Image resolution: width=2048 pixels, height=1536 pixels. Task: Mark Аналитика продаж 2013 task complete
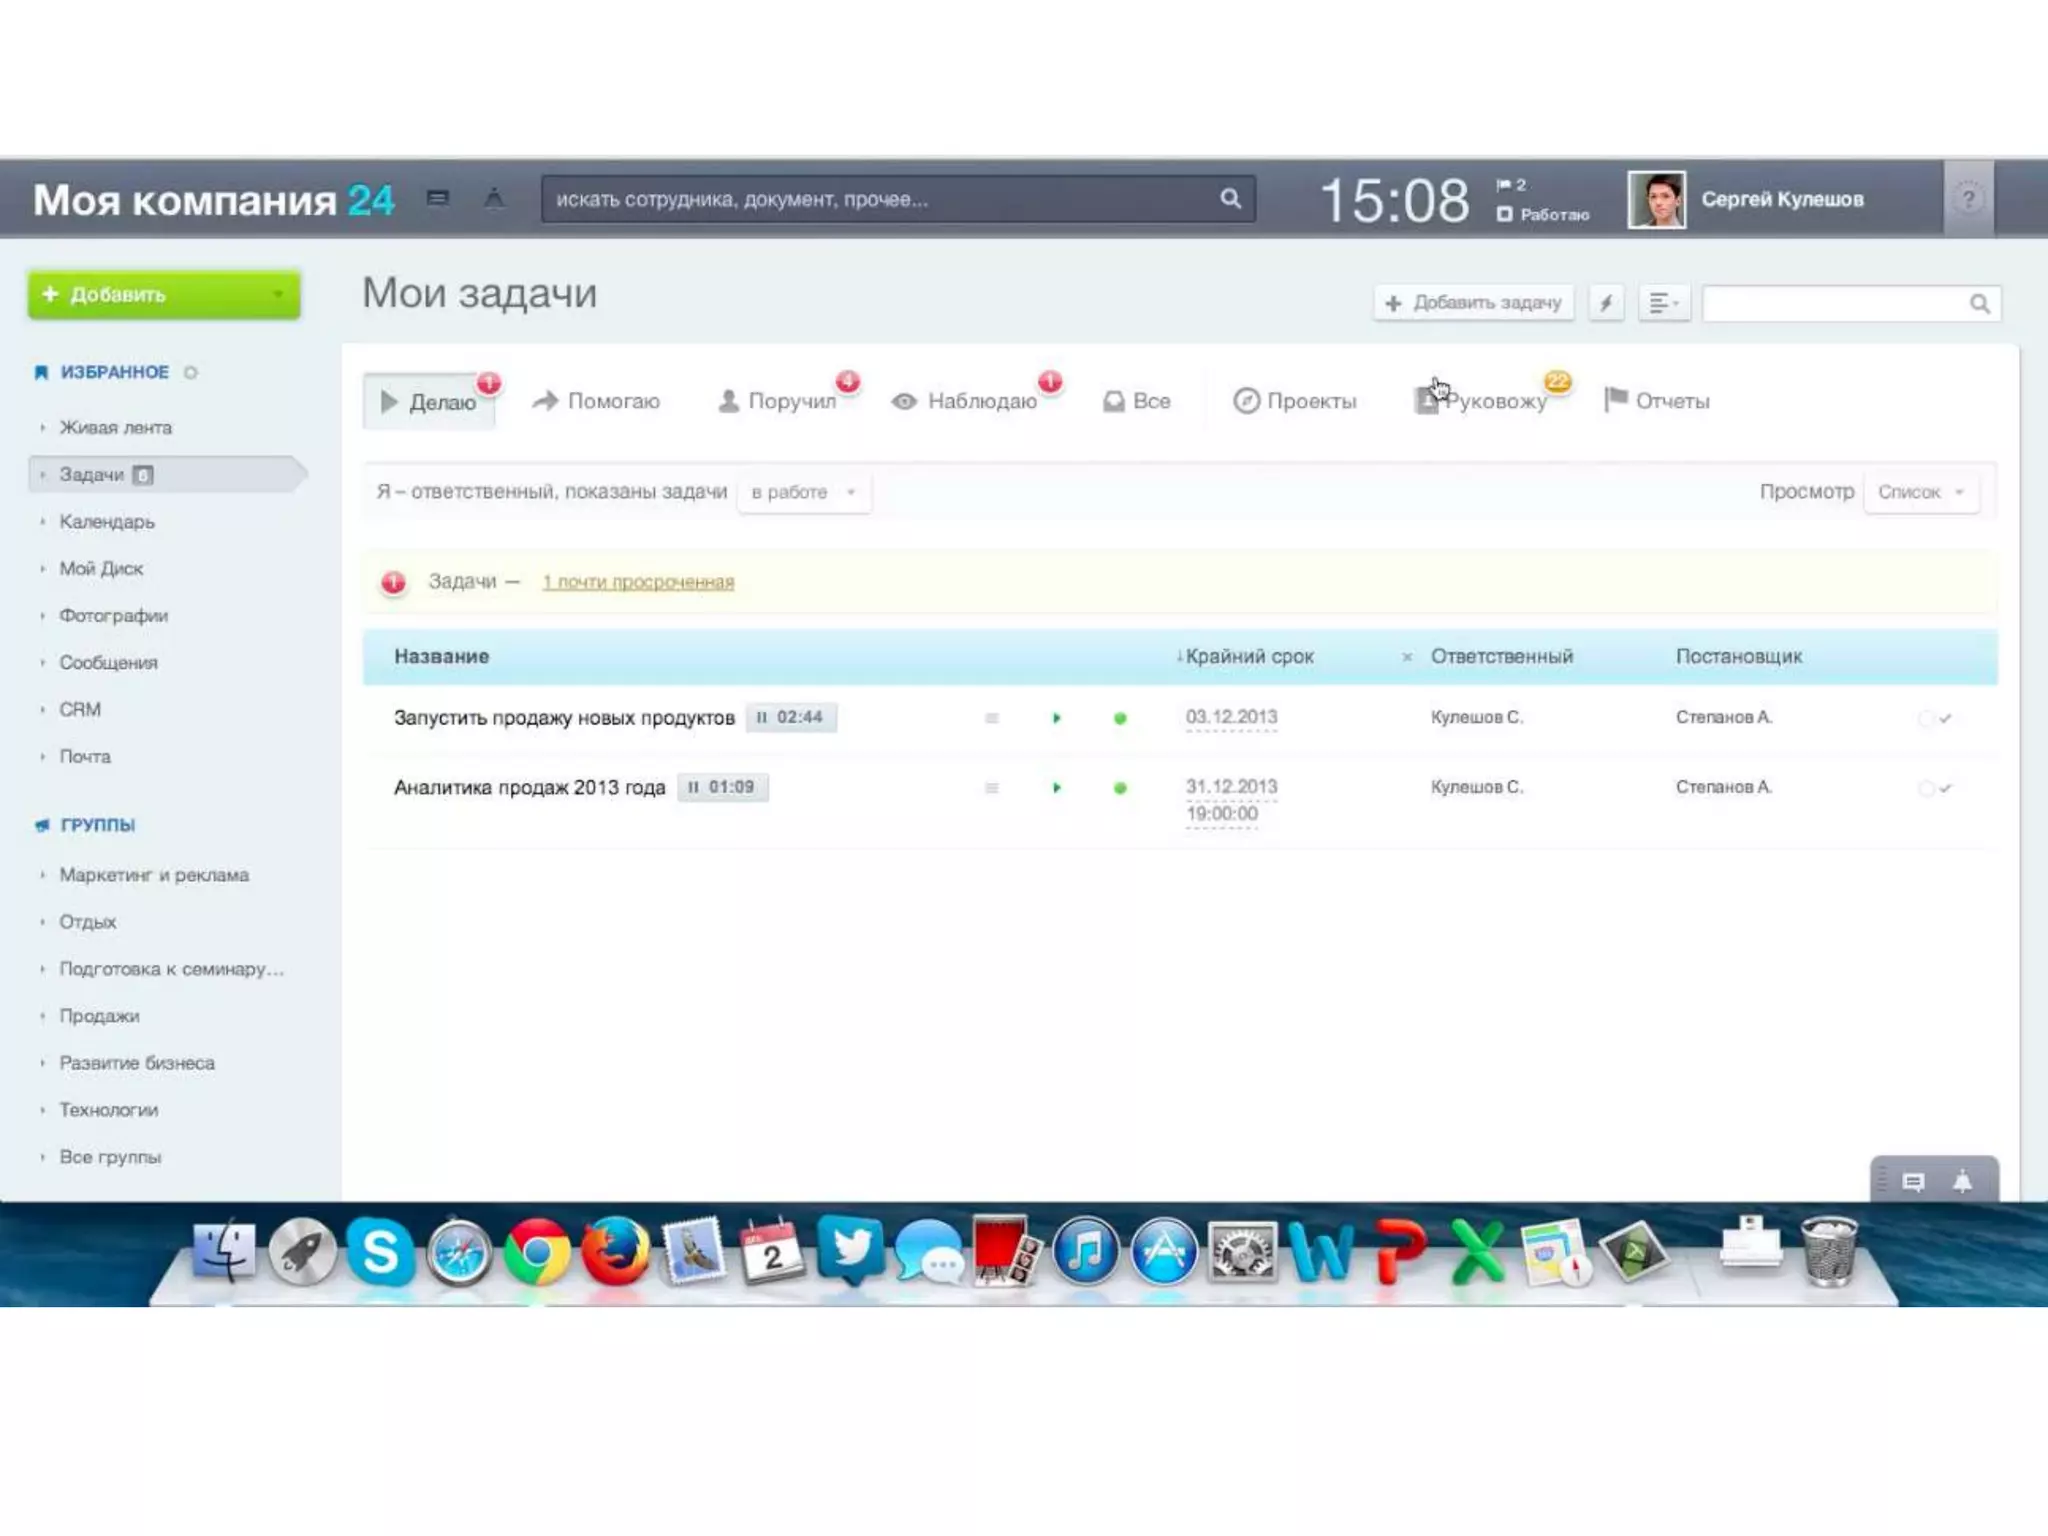pyautogui.click(x=1944, y=788)
